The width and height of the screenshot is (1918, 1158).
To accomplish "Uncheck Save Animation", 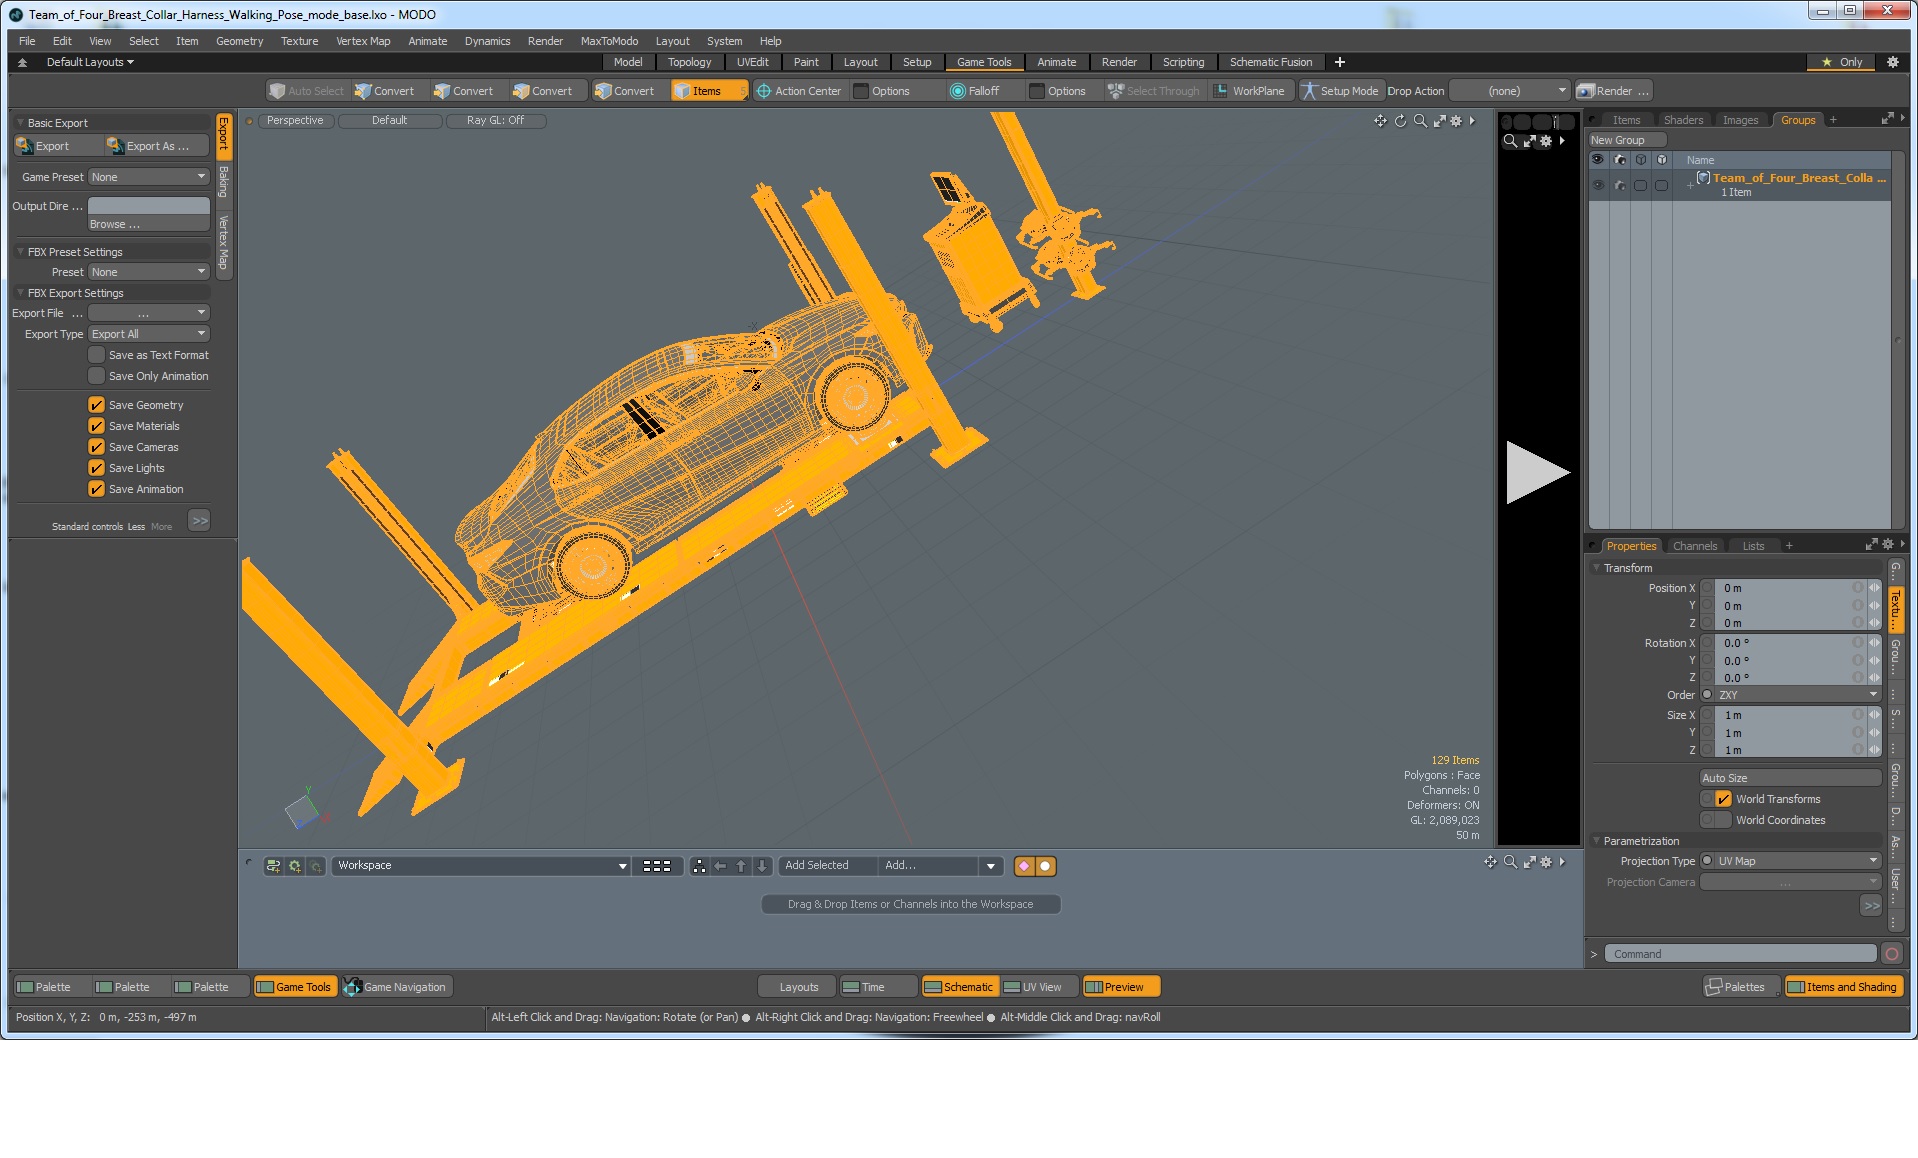I will click(x=97, y=489).
